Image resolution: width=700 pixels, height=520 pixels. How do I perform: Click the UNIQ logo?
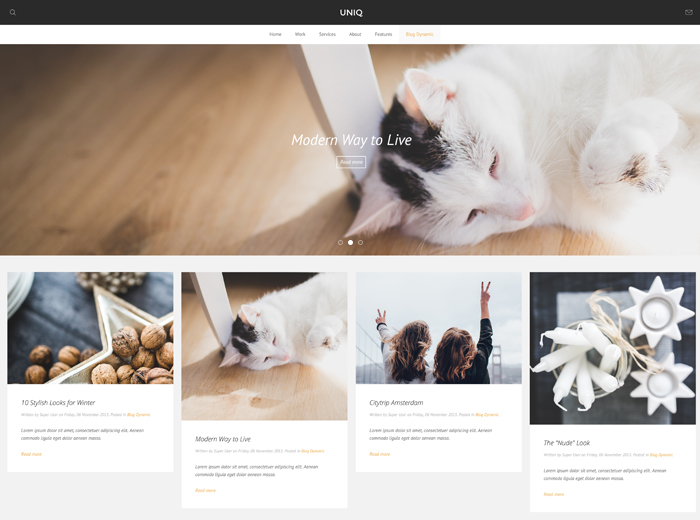pyautogui.click(x=351, y=12)
